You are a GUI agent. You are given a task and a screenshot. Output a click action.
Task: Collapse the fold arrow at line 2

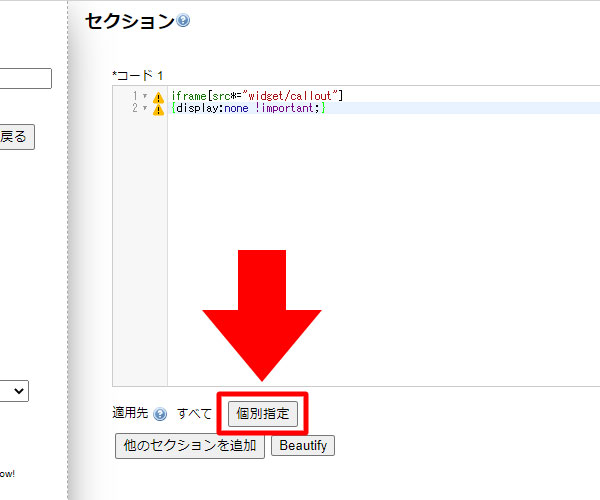(x=145, y=108)
